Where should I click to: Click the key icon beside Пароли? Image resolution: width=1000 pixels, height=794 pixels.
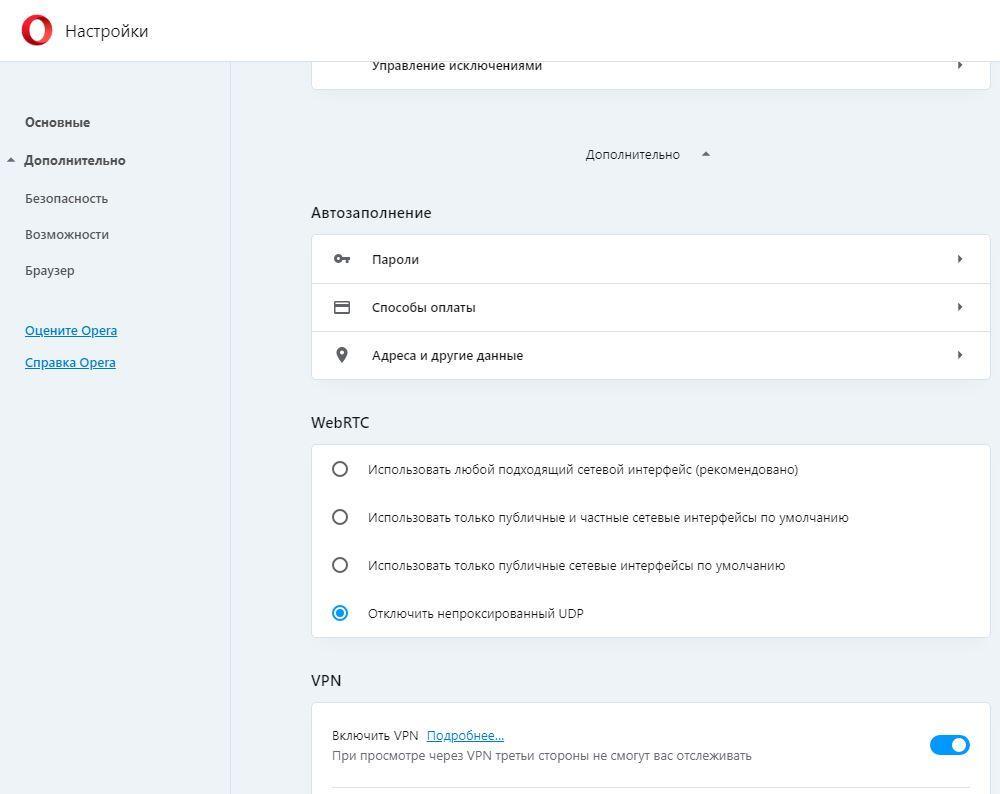click(342, 259)
